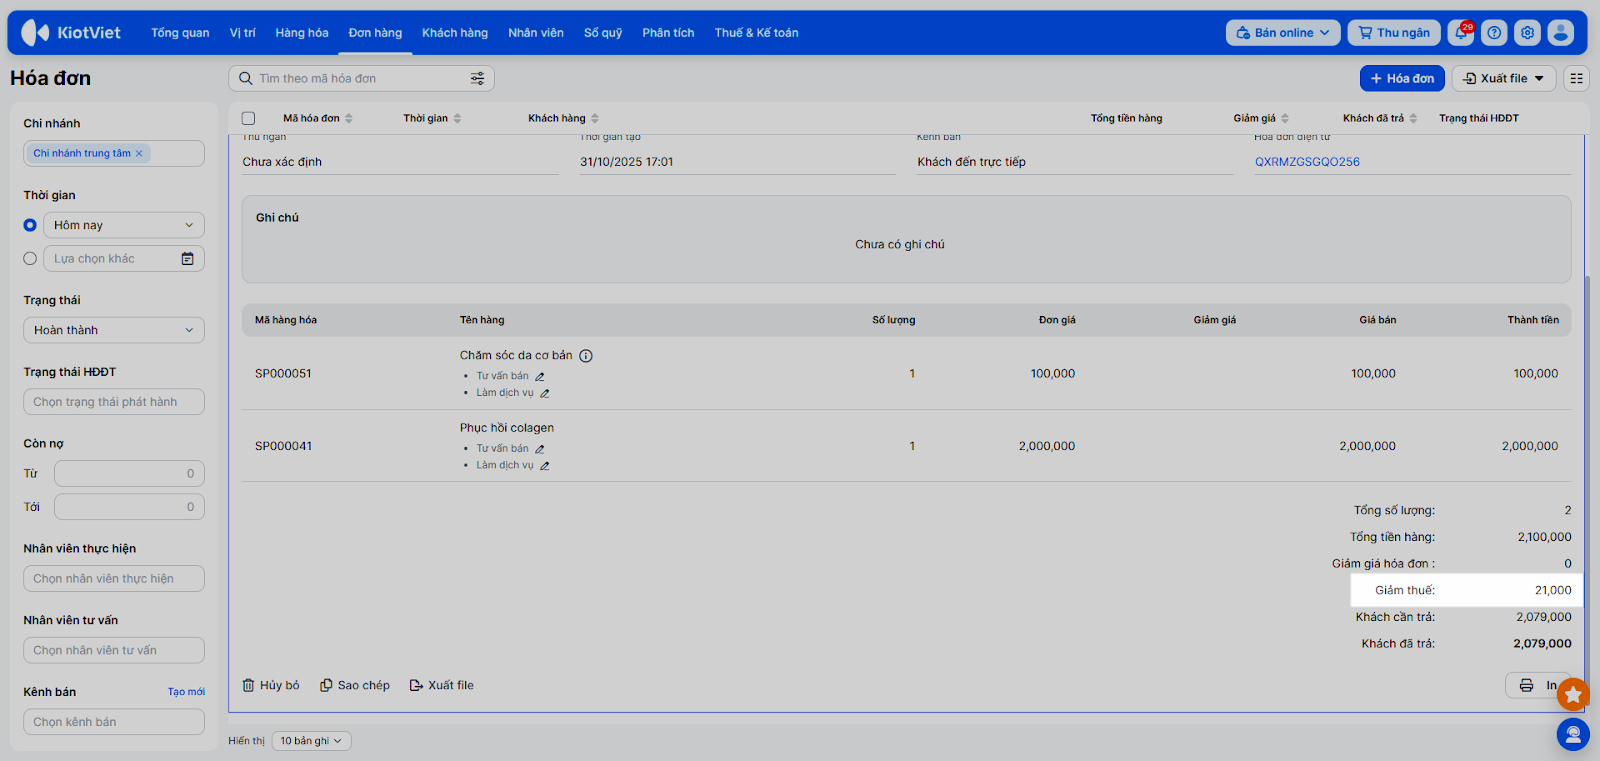Edit 'Tư vấn bán' for Phục hồi colagen
This screenshot has width=1600, height=761.
click(540, 449)
